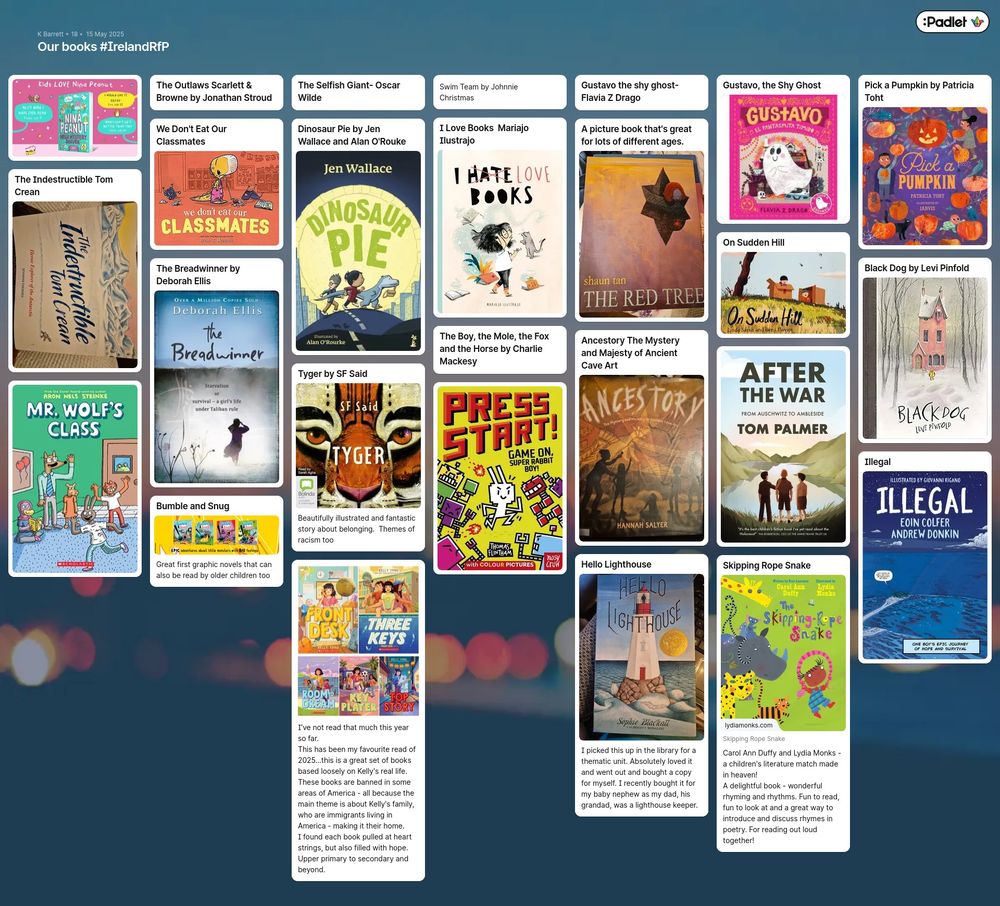
Task: Open After the War Tom Palmer cover
Action: tap(783, 446)
